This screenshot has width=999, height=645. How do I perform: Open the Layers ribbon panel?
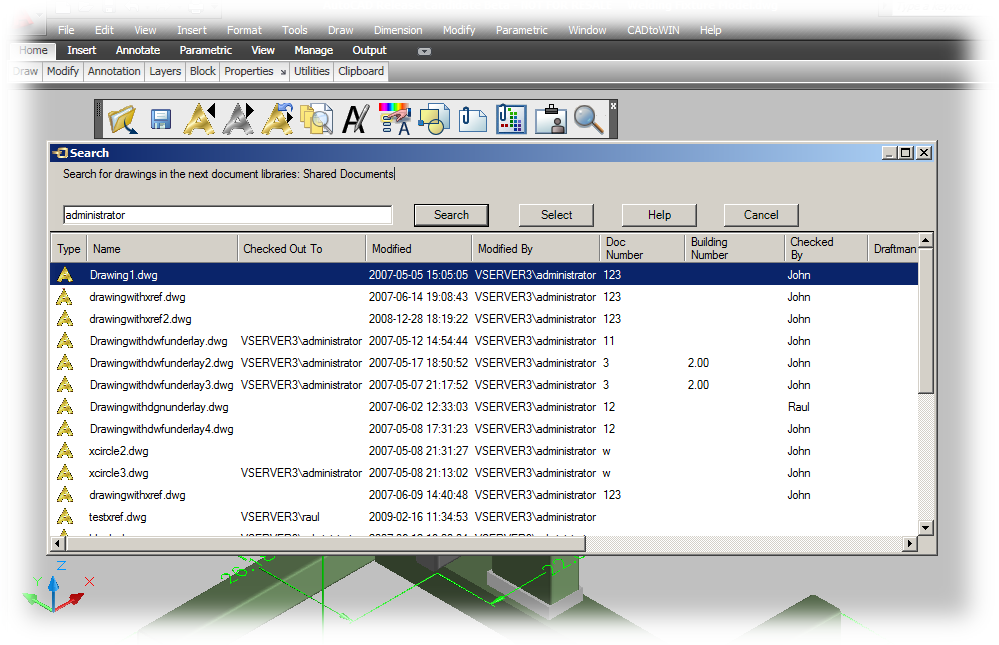tap(165, 71)
